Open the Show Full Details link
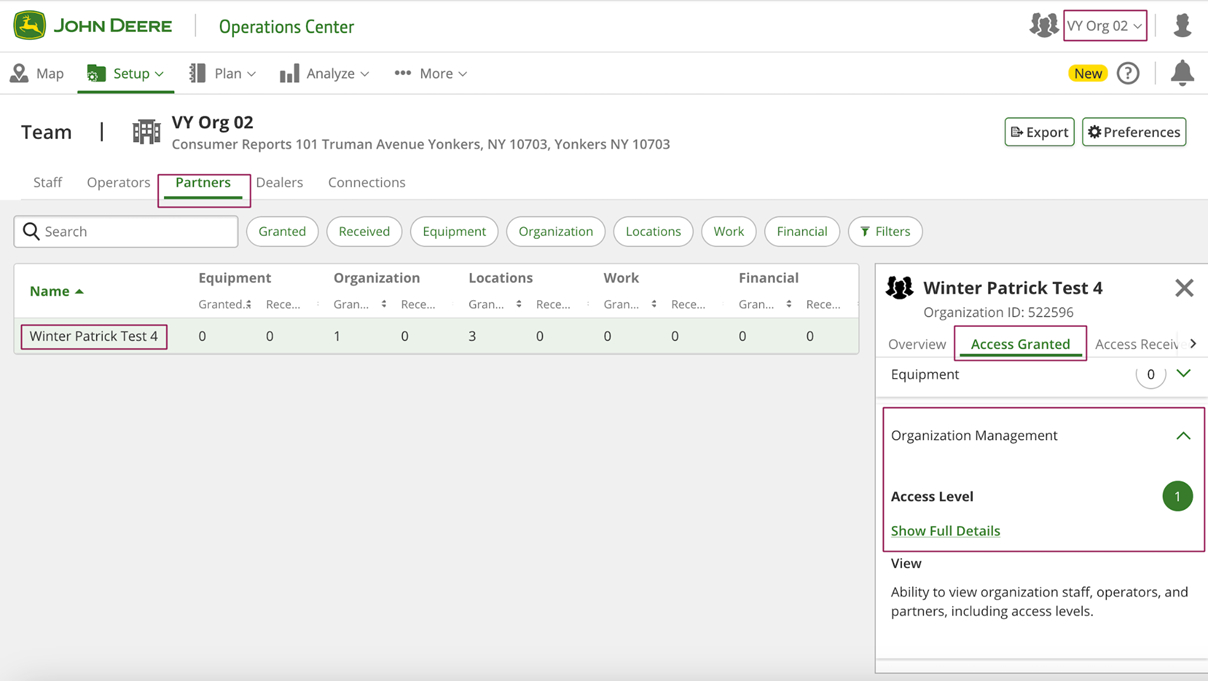The width and height of the screenshot is (1208, 681). [945, 531]
